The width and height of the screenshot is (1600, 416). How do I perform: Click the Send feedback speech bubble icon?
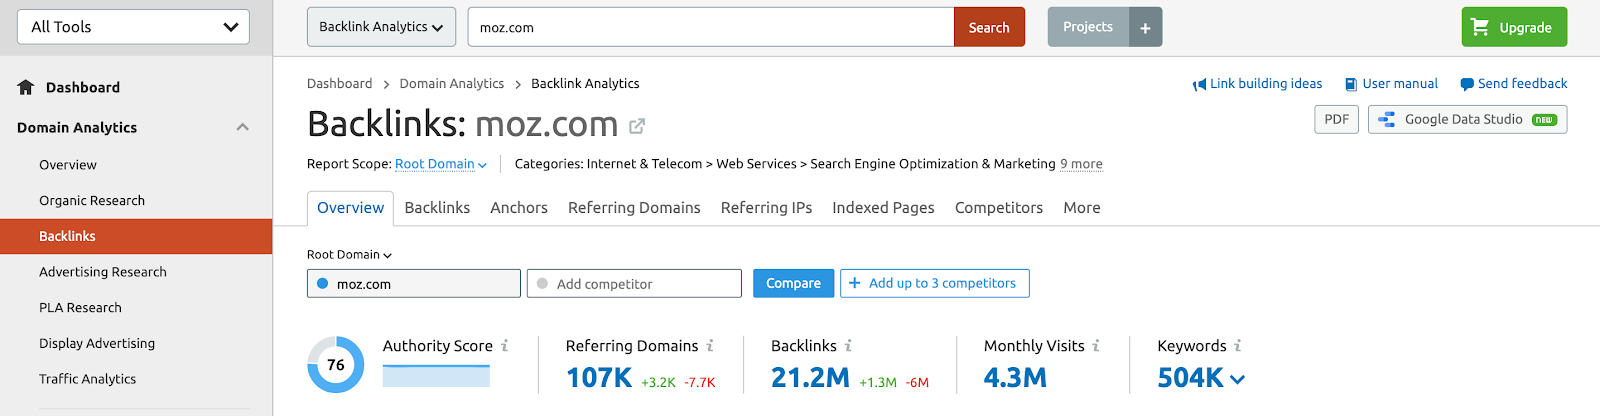(x=1467, y=84)
